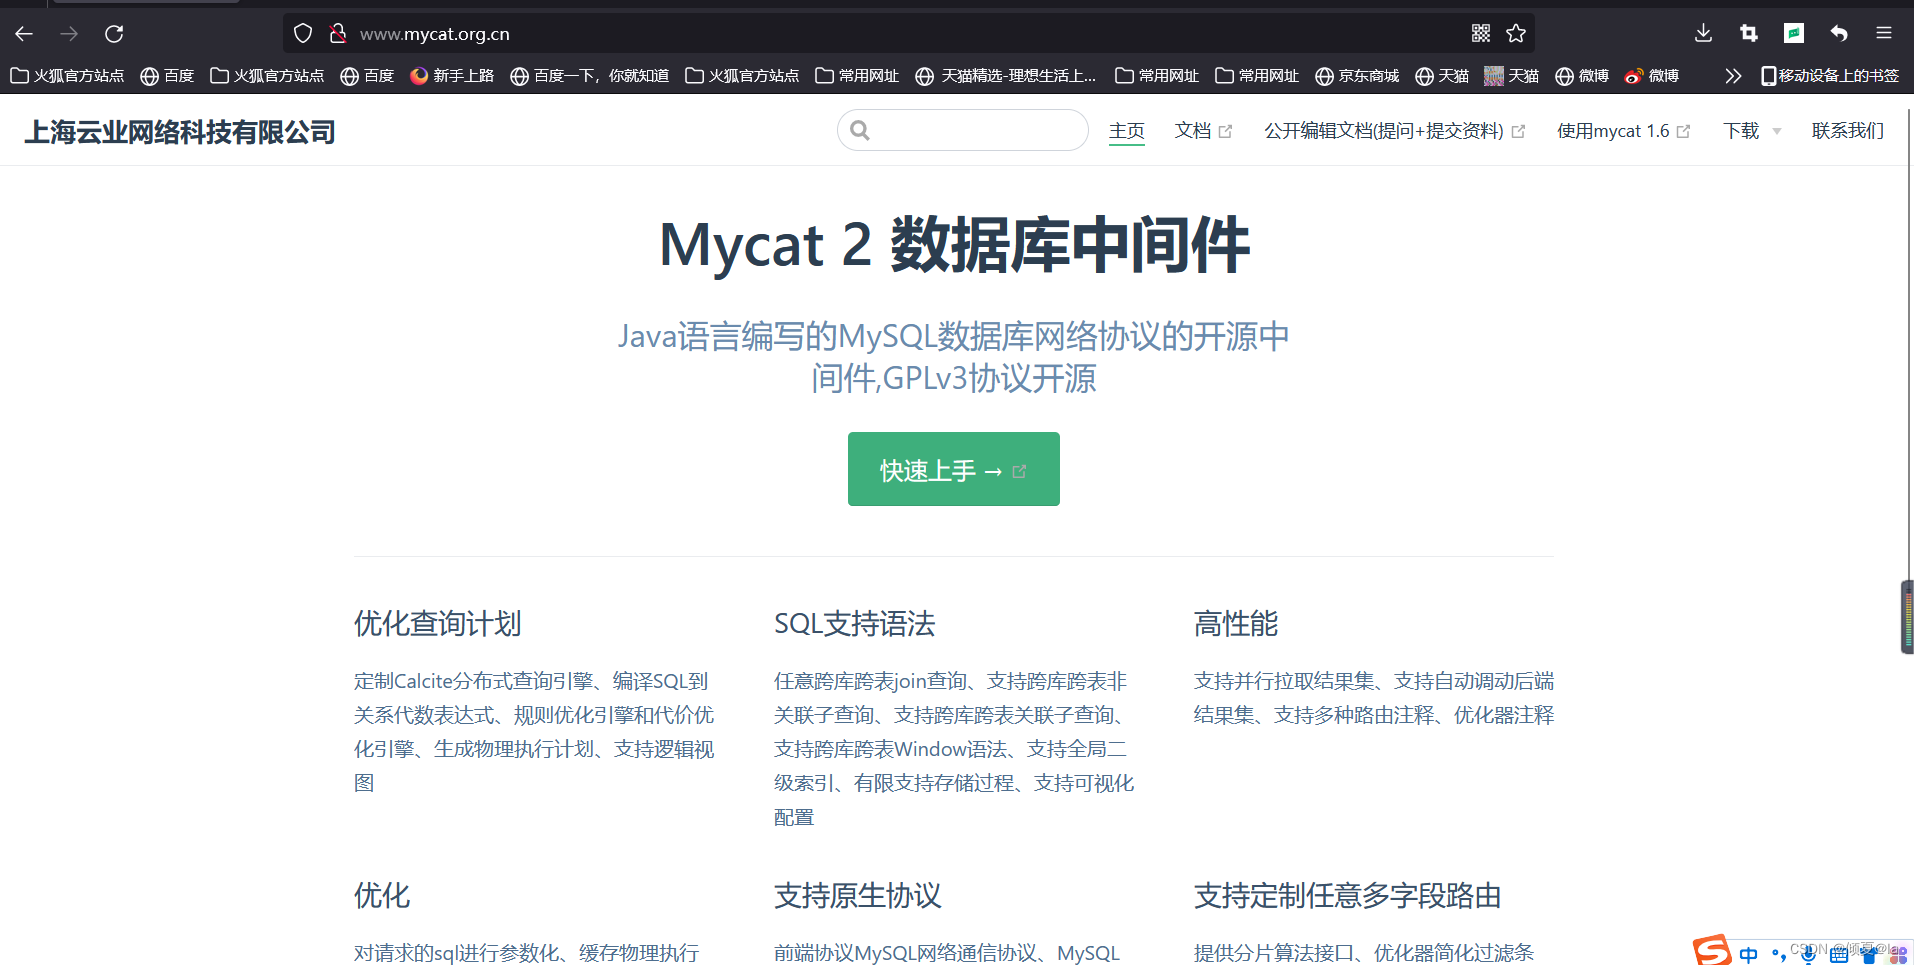This screenshot has height=965, width=1914.
Task: Click the Sogou input method S logo
Action: (1711, 951)
